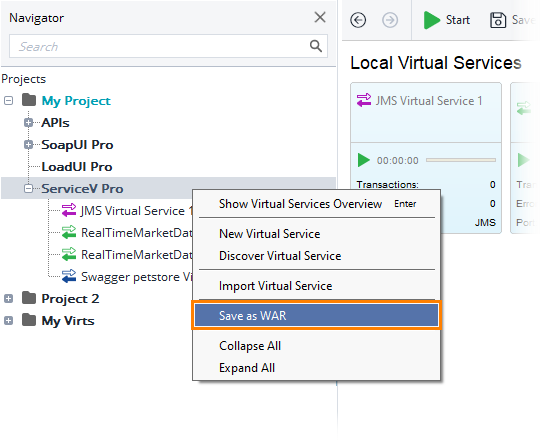Collapse the ServiceV Pro node
Image resolution: width=541 pixels, height=441 pixels.
pos(29,188)
